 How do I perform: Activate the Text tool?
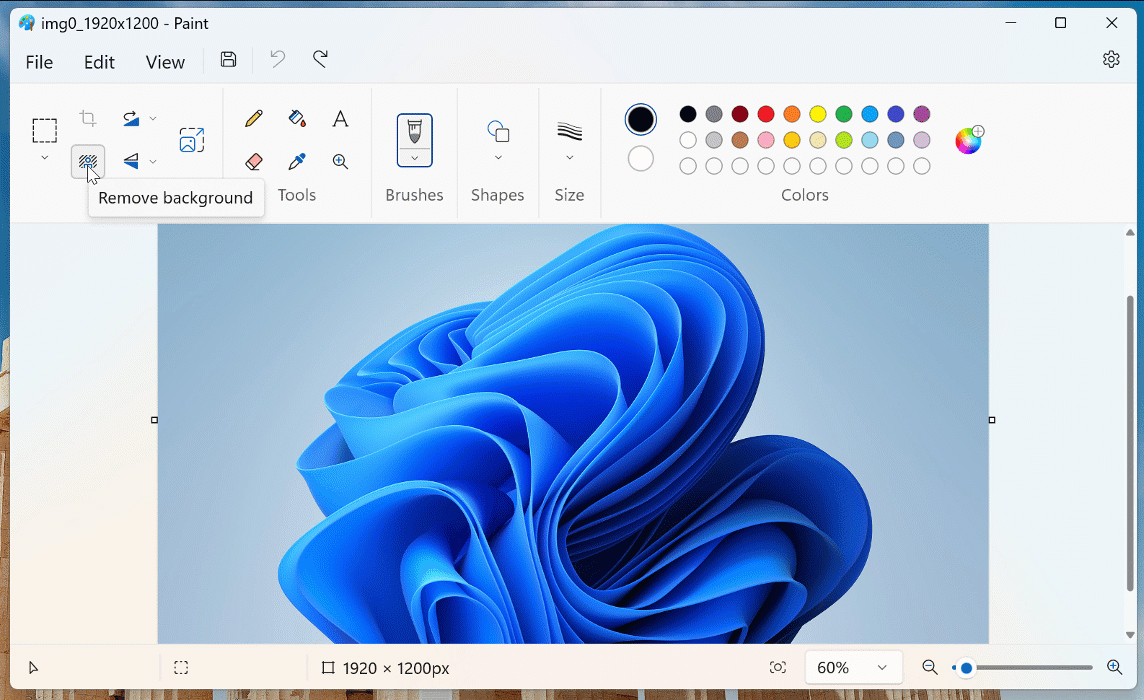tap(340, 119)
